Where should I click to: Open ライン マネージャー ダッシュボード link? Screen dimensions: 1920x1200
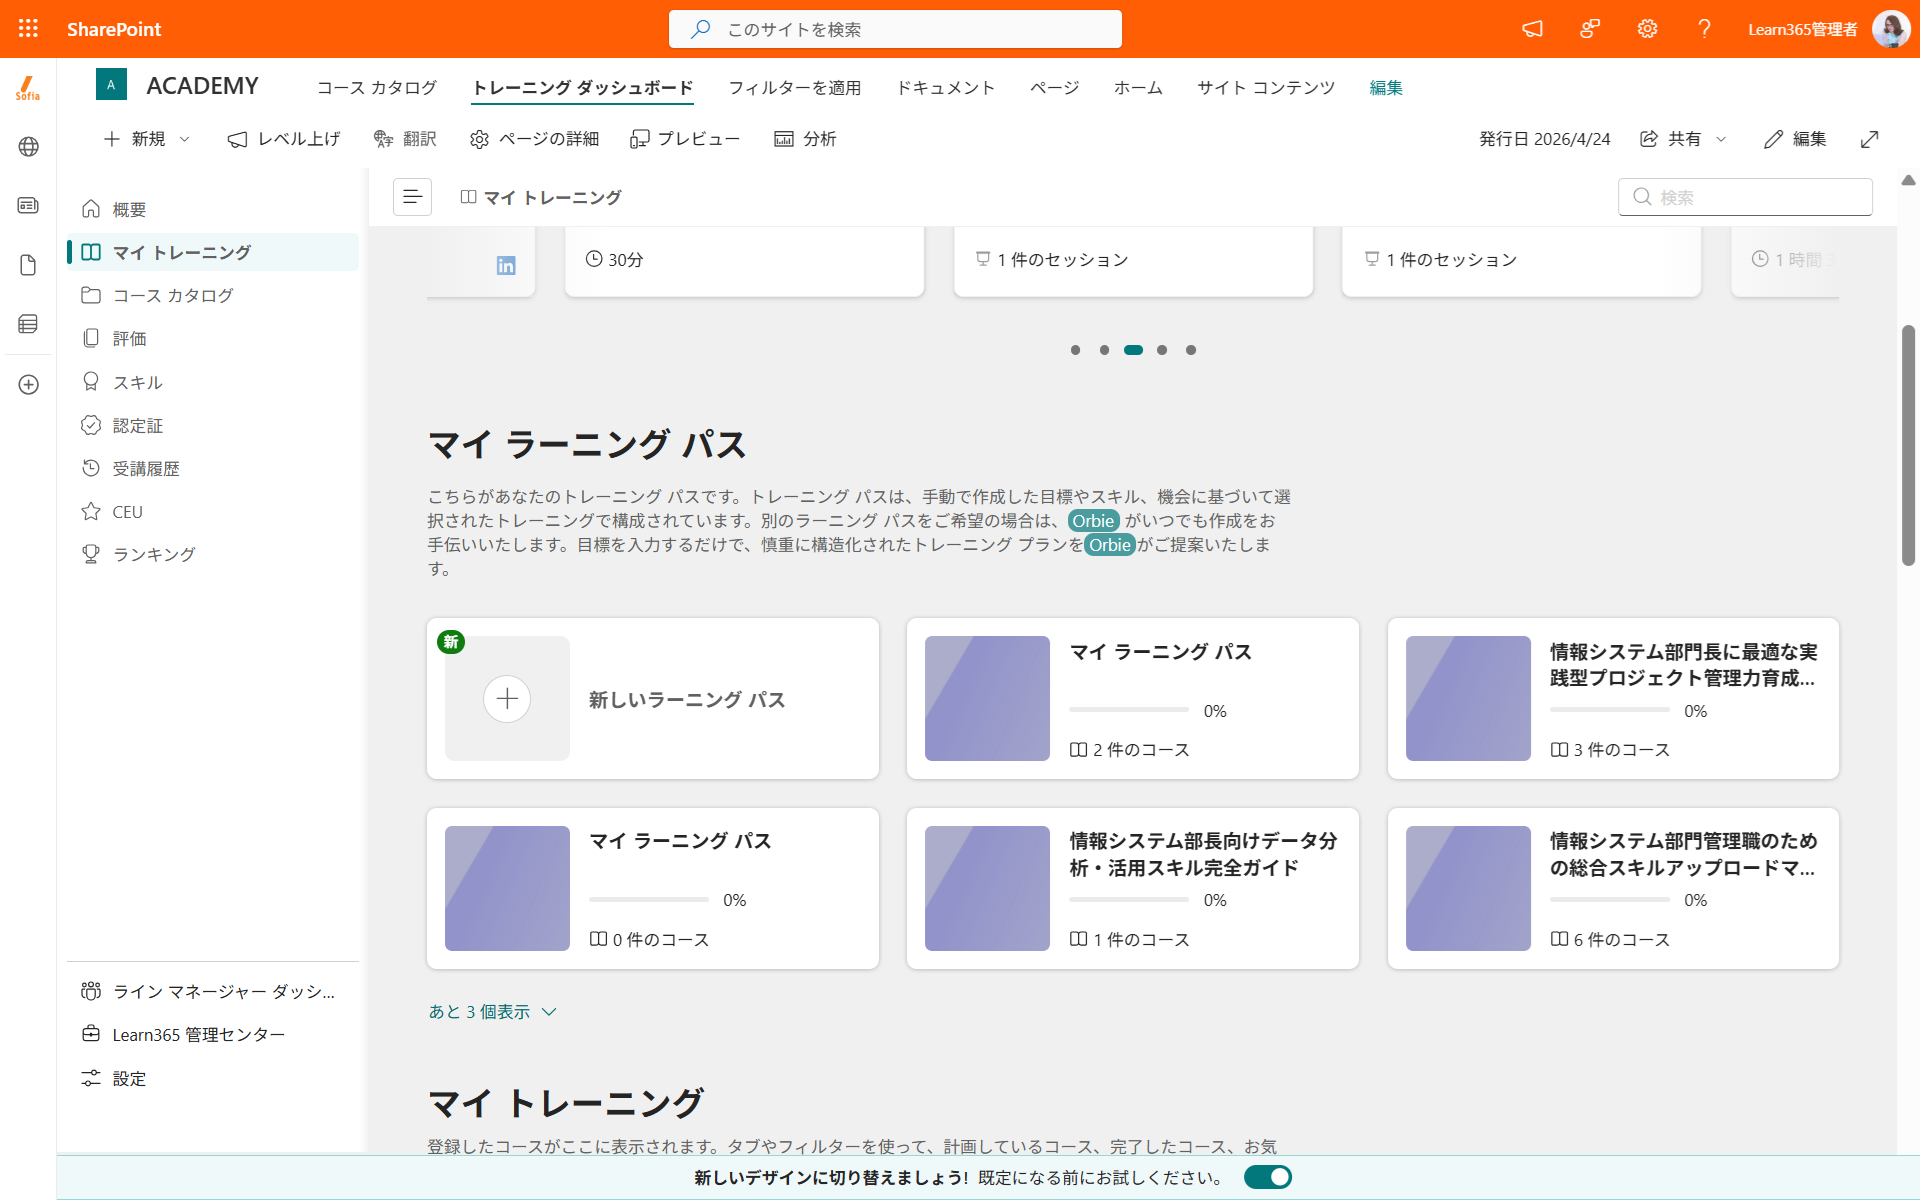[x=213, y=991]
